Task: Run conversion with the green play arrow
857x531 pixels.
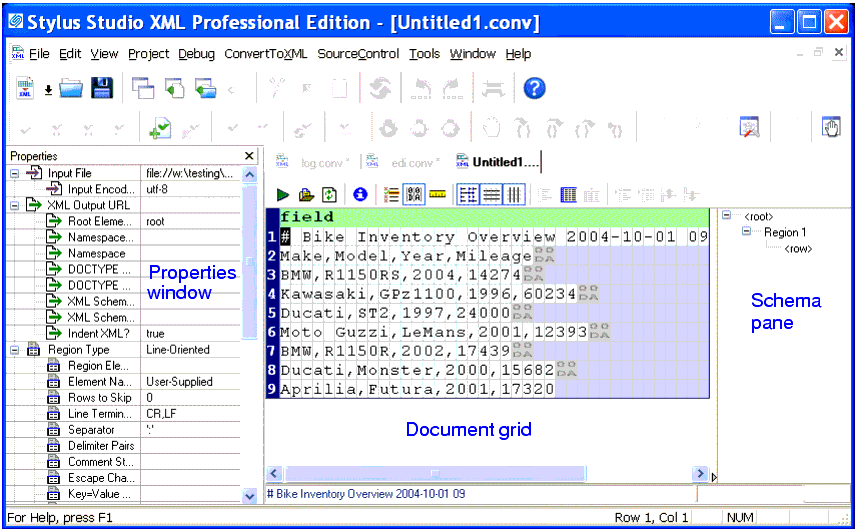Action: (x=283, y=194)
